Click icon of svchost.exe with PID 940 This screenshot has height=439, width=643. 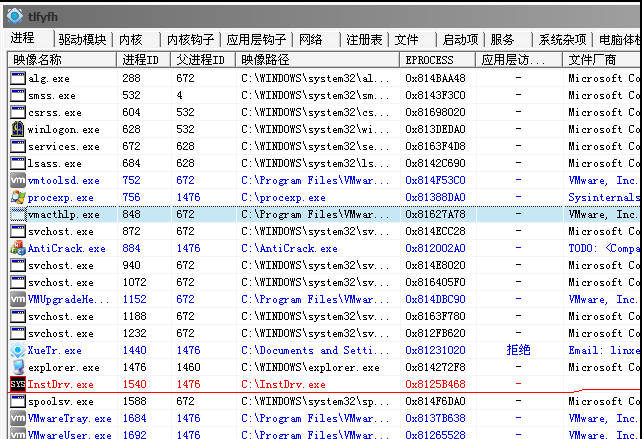point(18,265)
